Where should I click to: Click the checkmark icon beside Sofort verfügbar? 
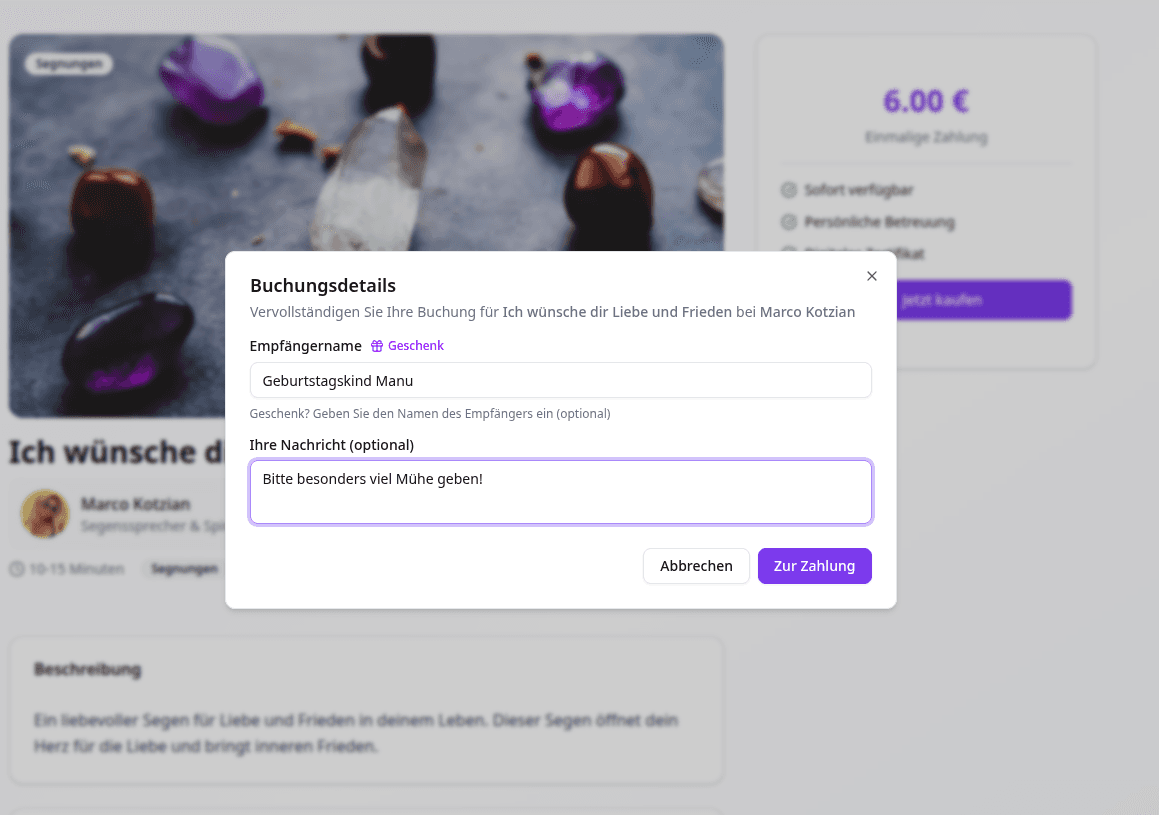click(789, 189)
